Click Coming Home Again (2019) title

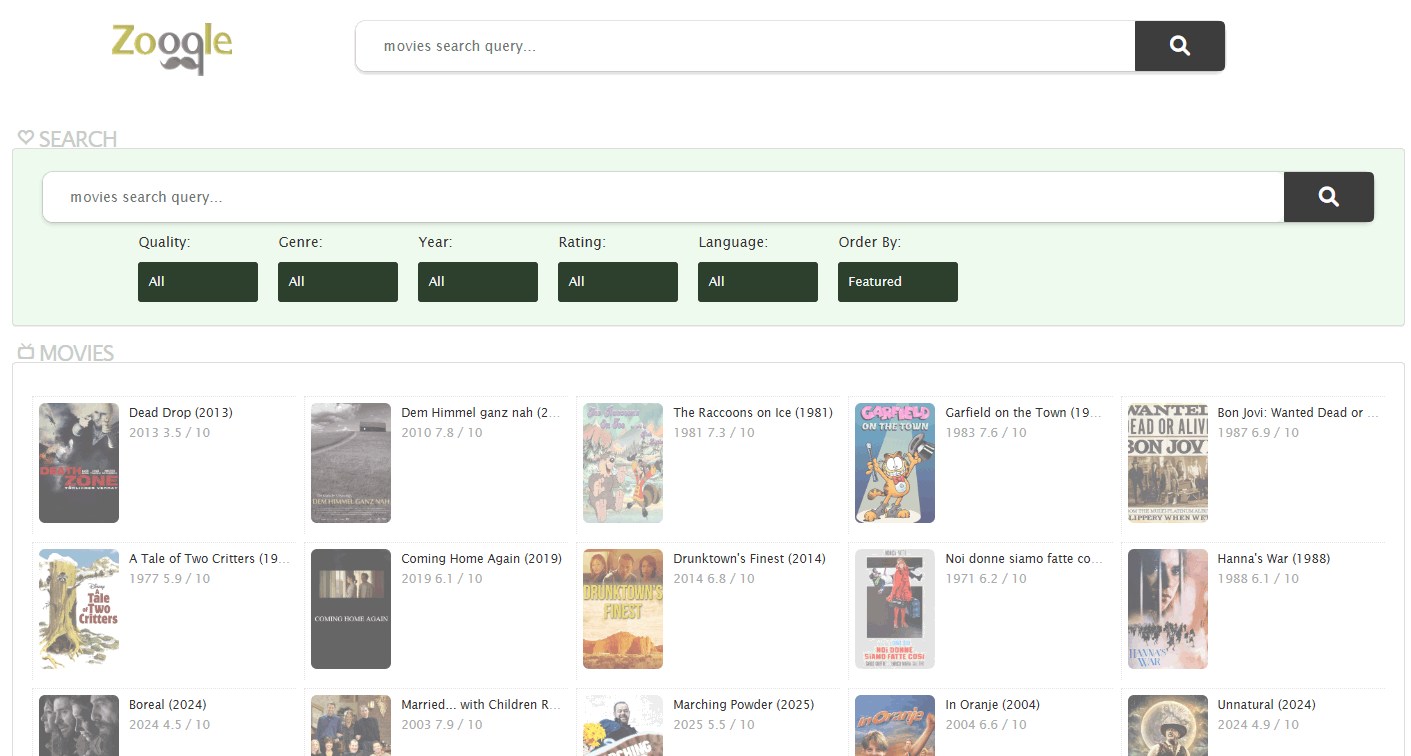pyautogui.click(x=481, y=559)
